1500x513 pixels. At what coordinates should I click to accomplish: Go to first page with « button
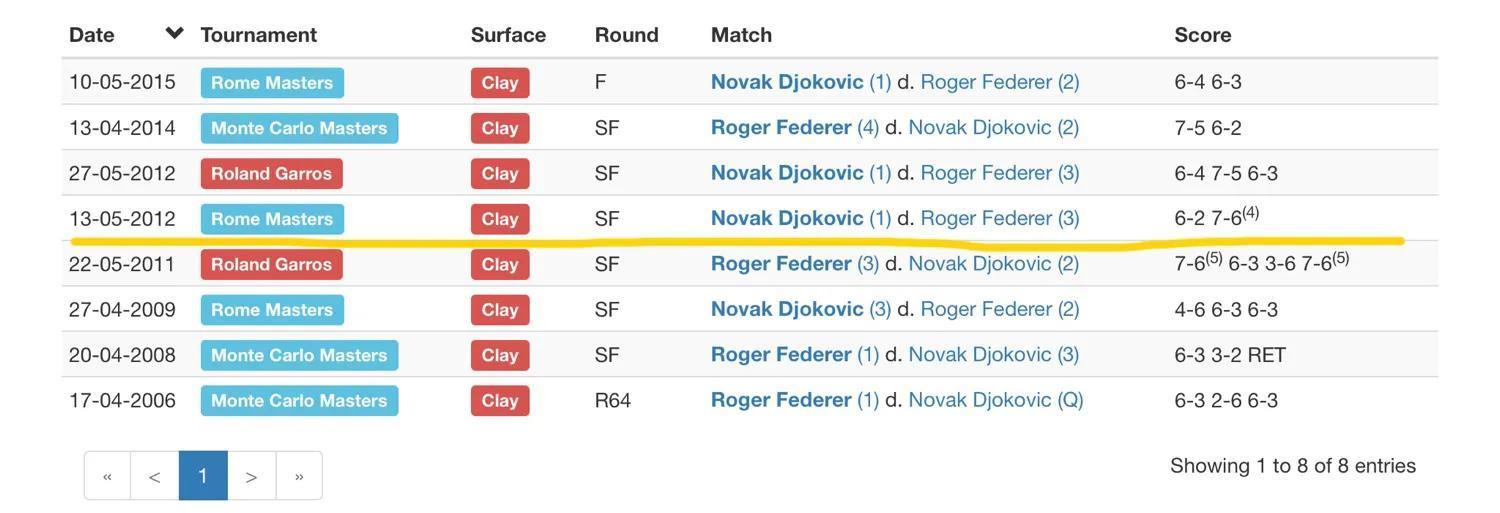tap(107, 476)
